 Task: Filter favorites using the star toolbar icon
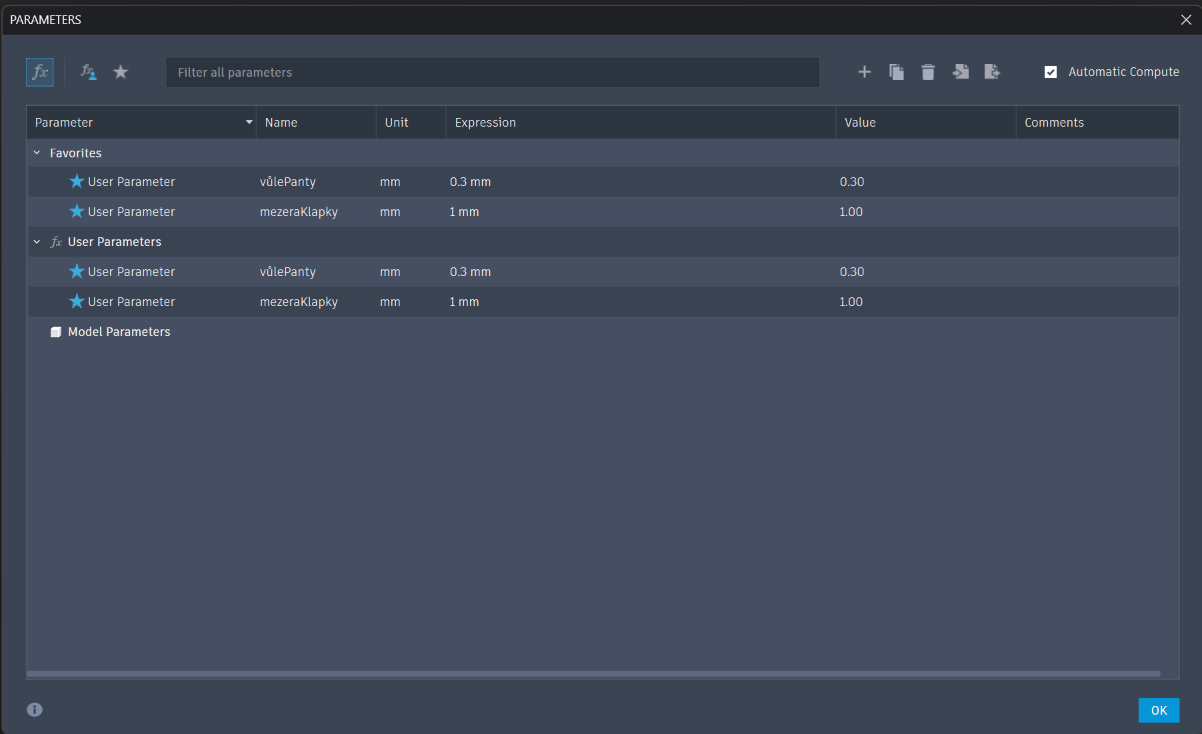121,72
